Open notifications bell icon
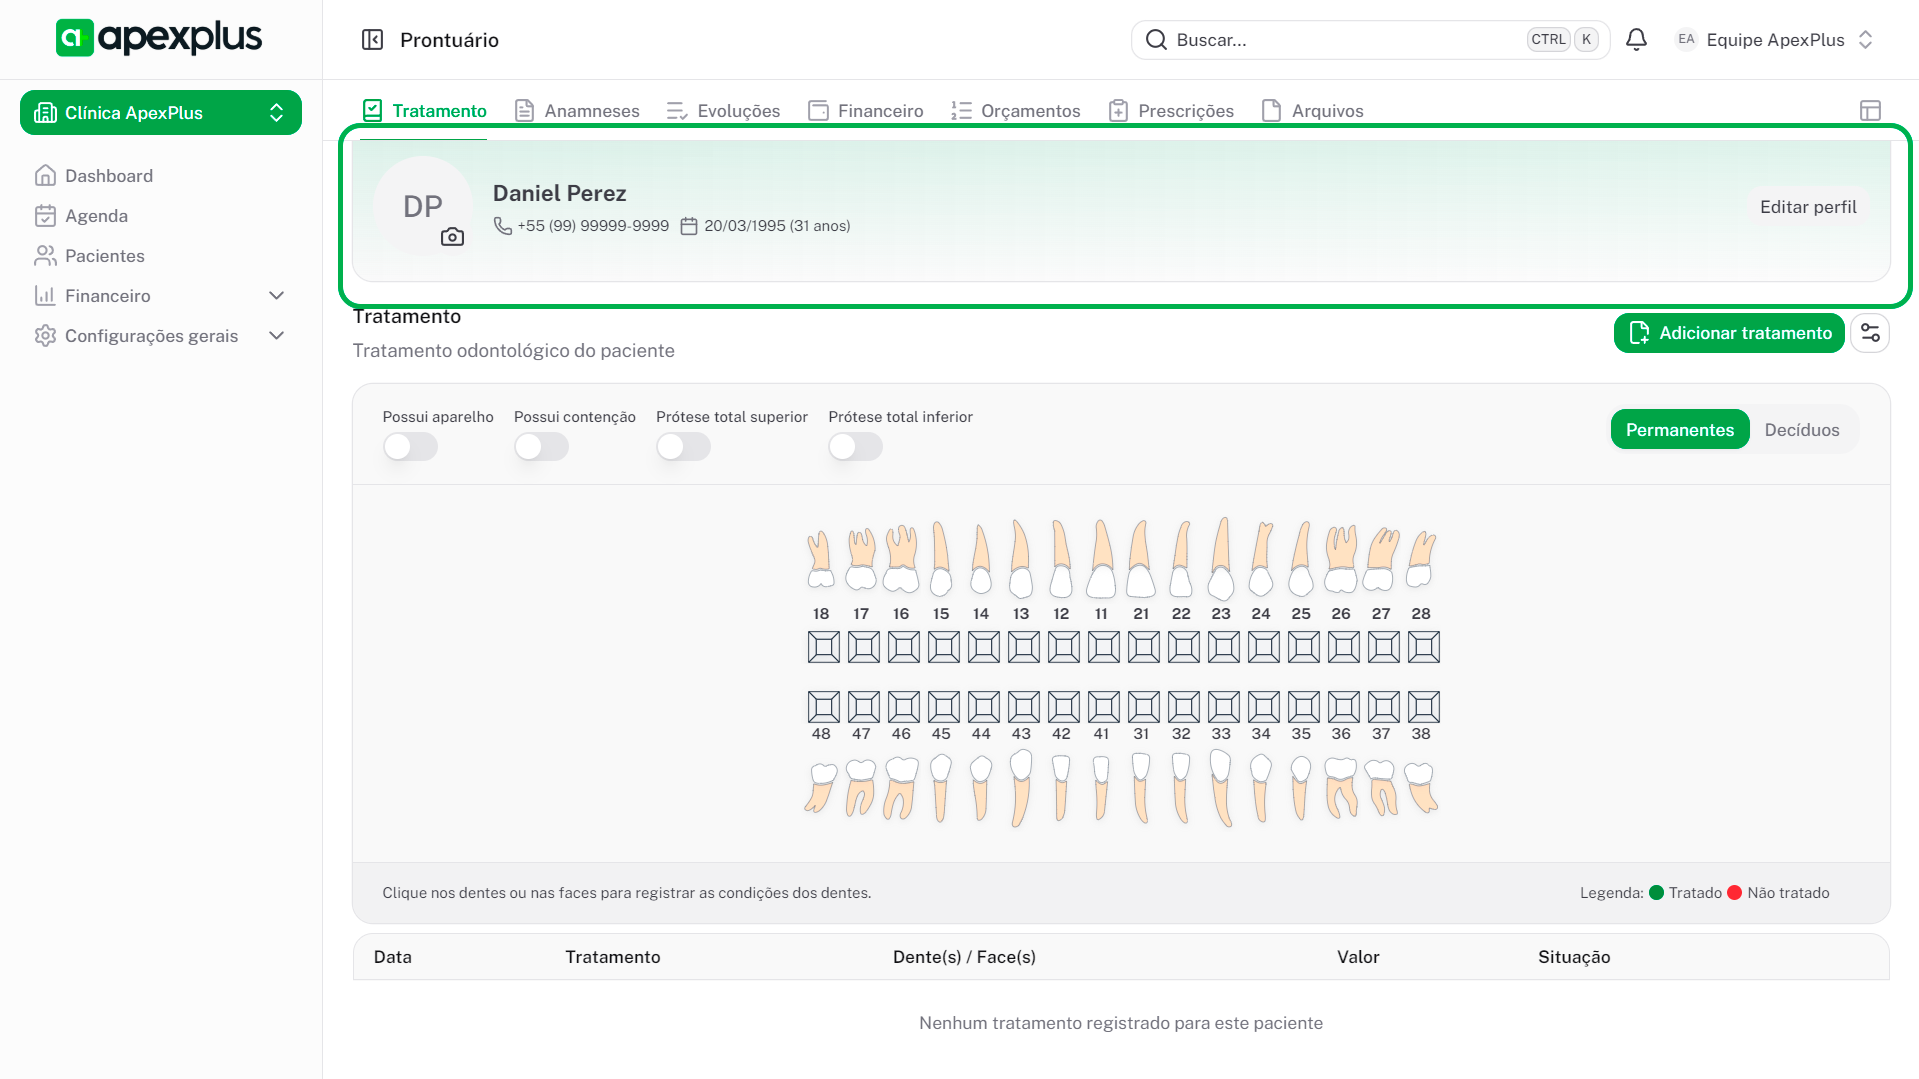This screenshot has width=1919, height=1079. (1636, 40)
